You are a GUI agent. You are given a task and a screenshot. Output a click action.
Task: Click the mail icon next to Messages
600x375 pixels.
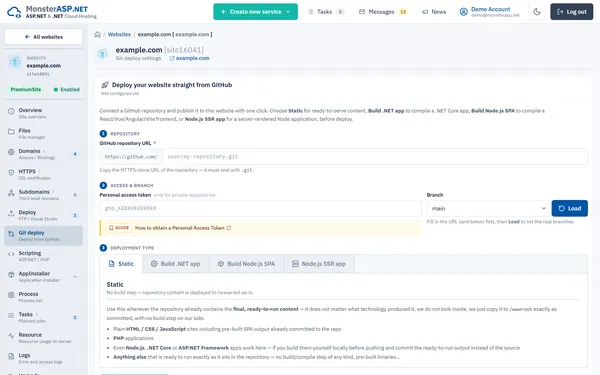pyautogui.click(x=362, y=12)
